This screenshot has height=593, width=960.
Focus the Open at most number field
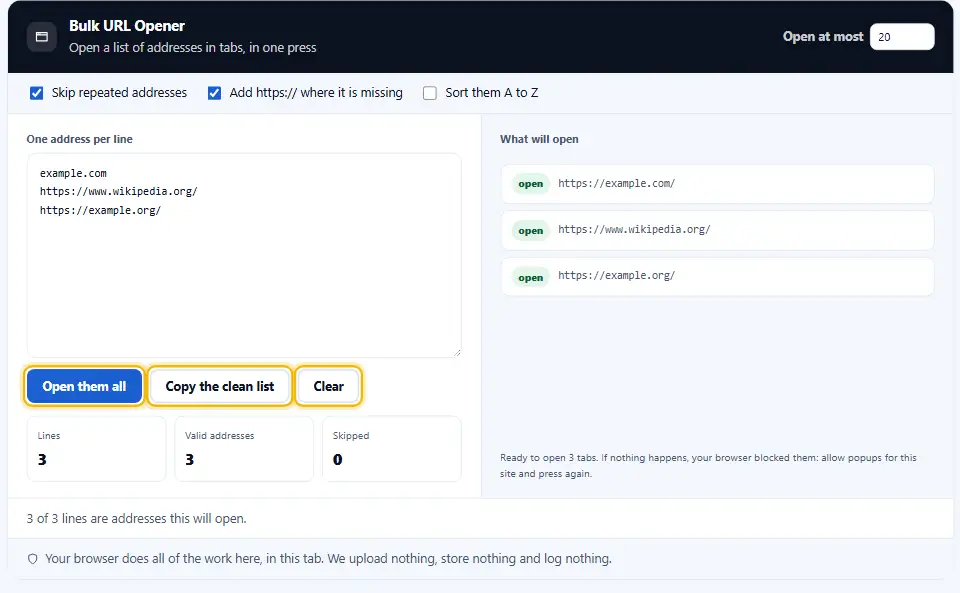tap(902, 37)
